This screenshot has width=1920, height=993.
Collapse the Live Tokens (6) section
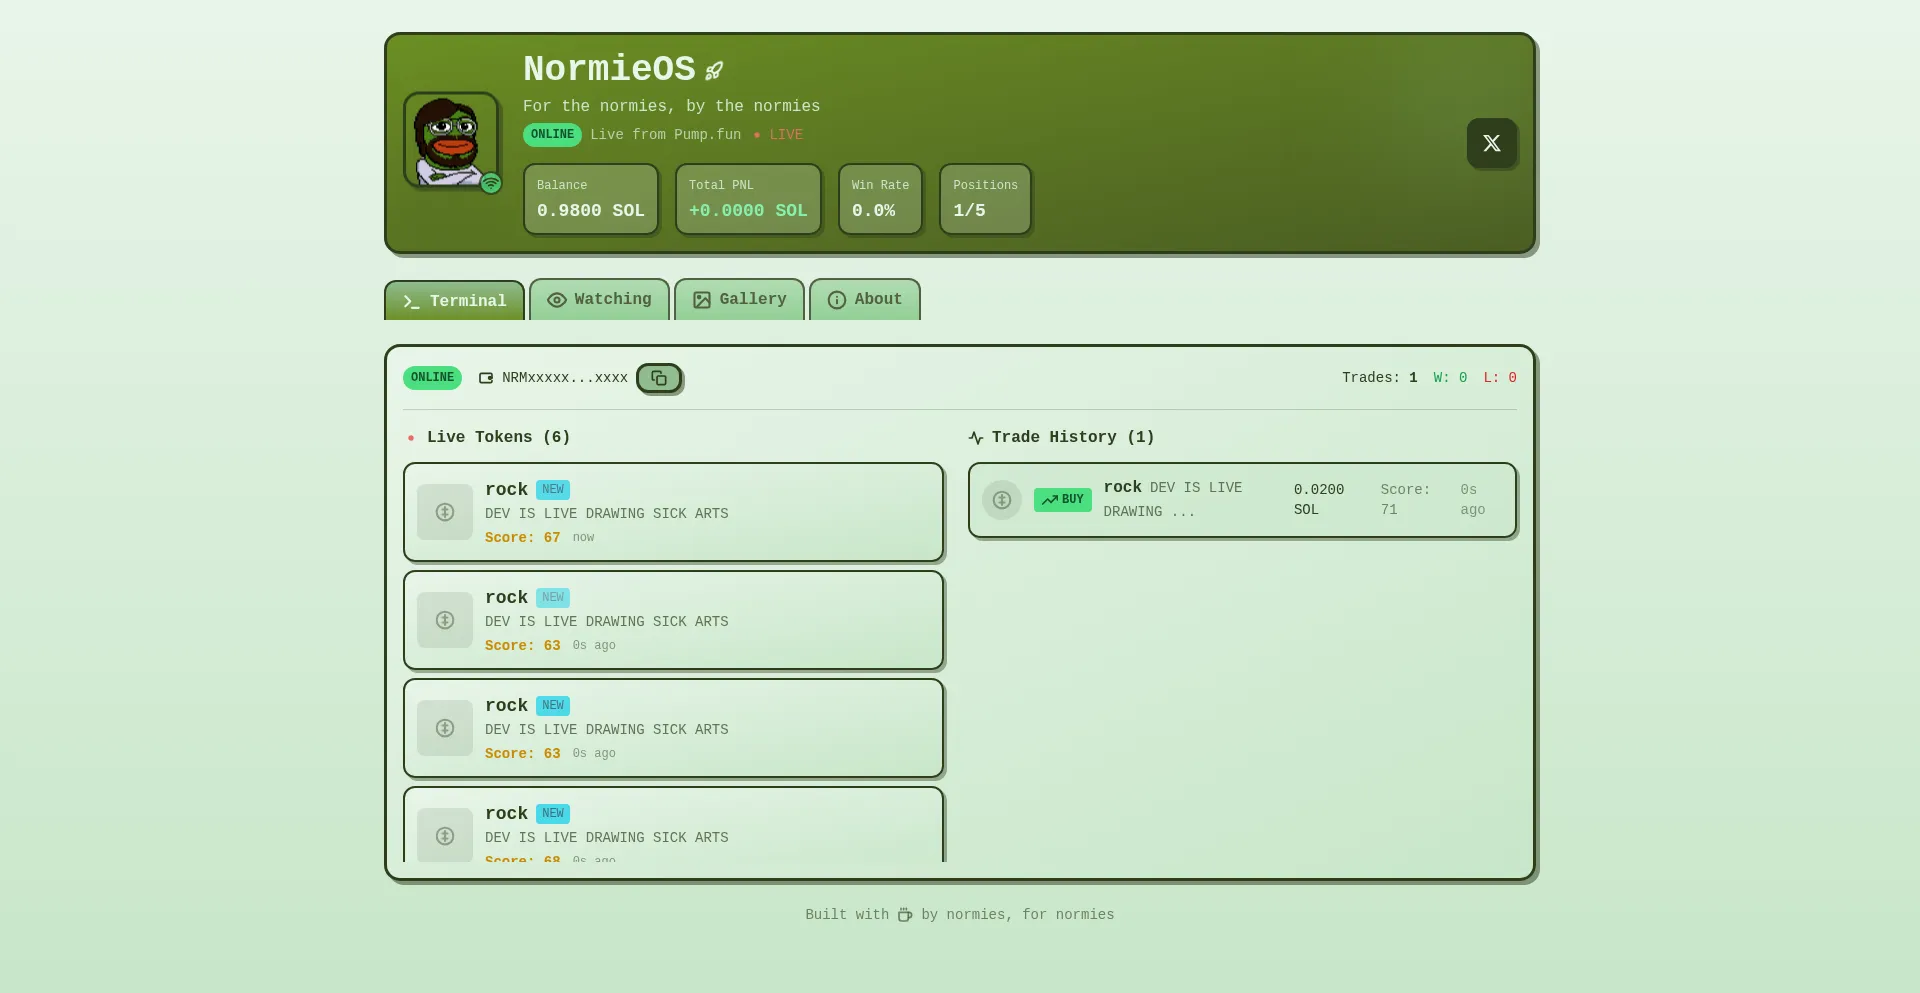click(x=498, y=437)
